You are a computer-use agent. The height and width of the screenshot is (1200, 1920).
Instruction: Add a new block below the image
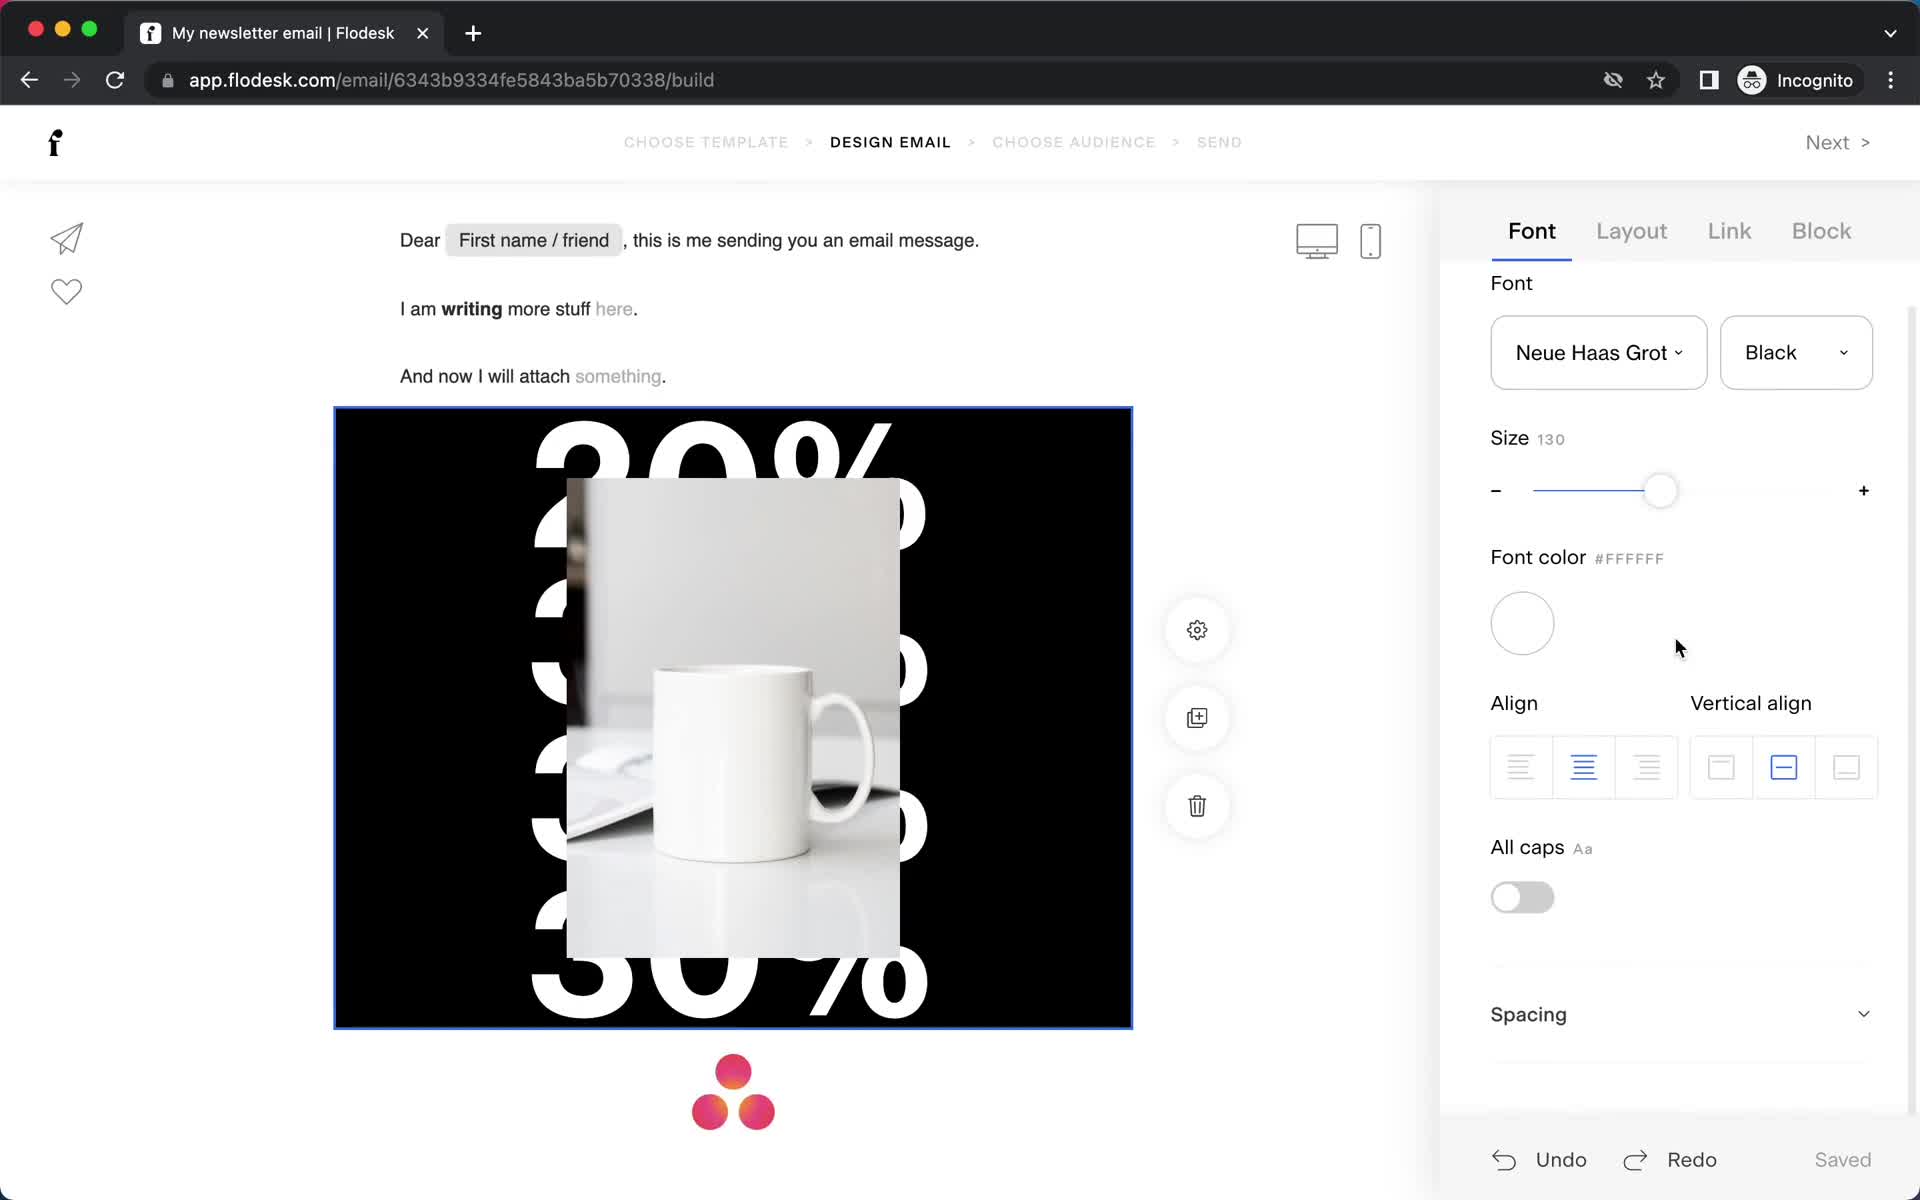1196,717
